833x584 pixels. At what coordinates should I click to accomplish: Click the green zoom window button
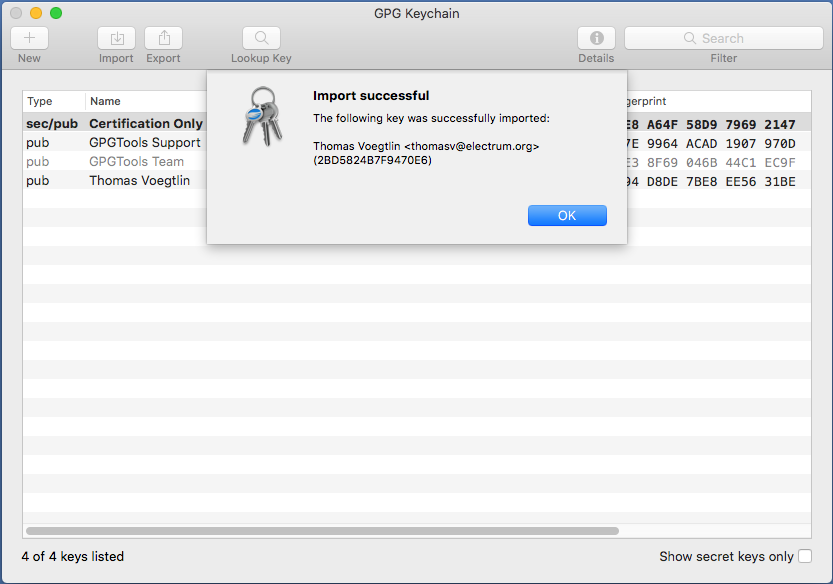[x=56, y=13]
